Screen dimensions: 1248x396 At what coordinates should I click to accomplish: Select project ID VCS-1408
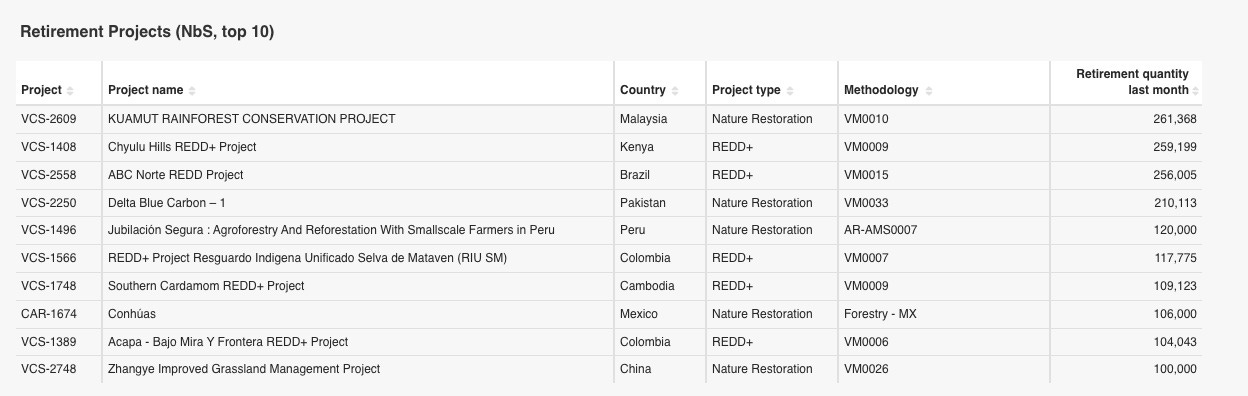click(49, 147)
